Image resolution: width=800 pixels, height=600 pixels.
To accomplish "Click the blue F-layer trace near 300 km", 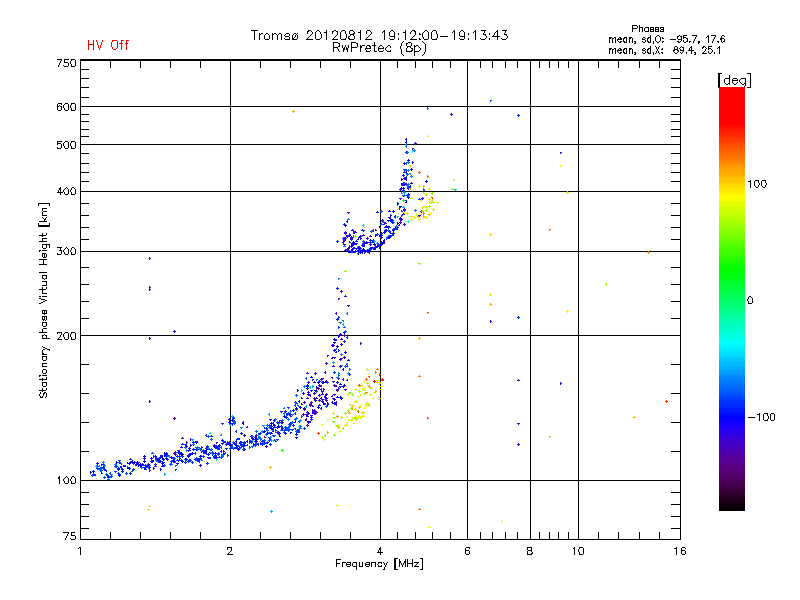I will point(363,246).
